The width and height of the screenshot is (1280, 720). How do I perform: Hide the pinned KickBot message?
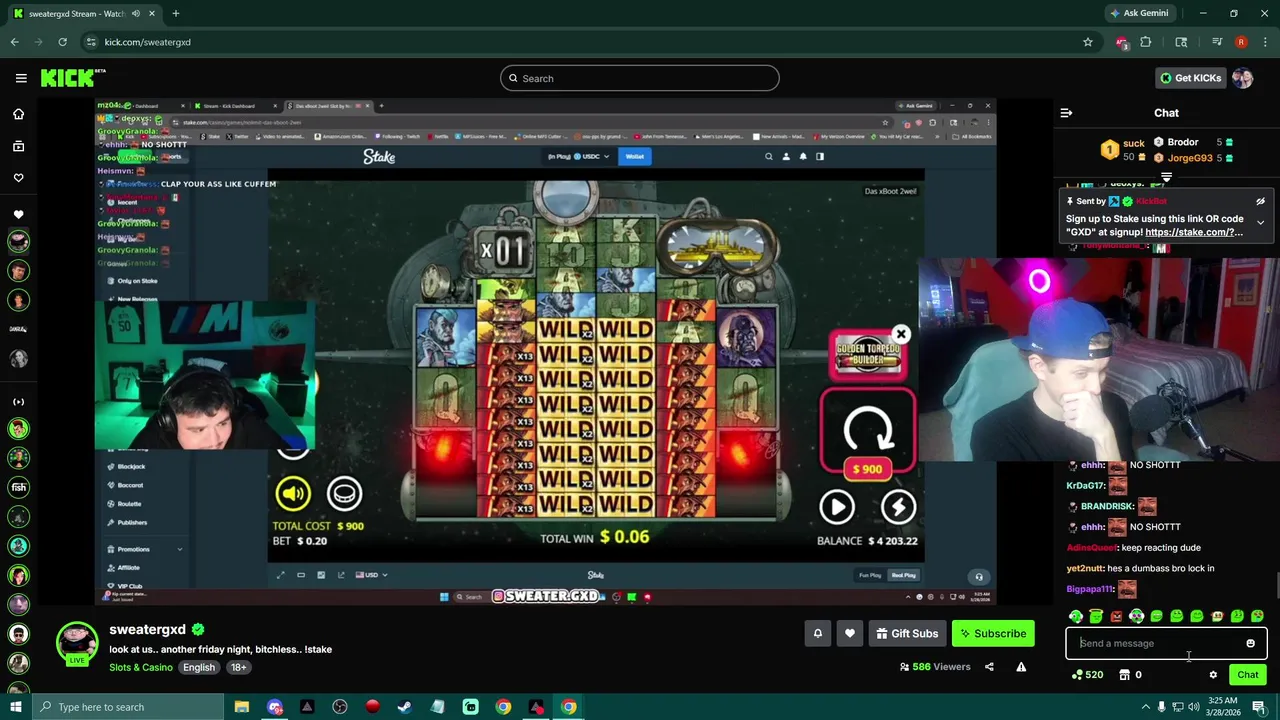tap(1260, 201)
